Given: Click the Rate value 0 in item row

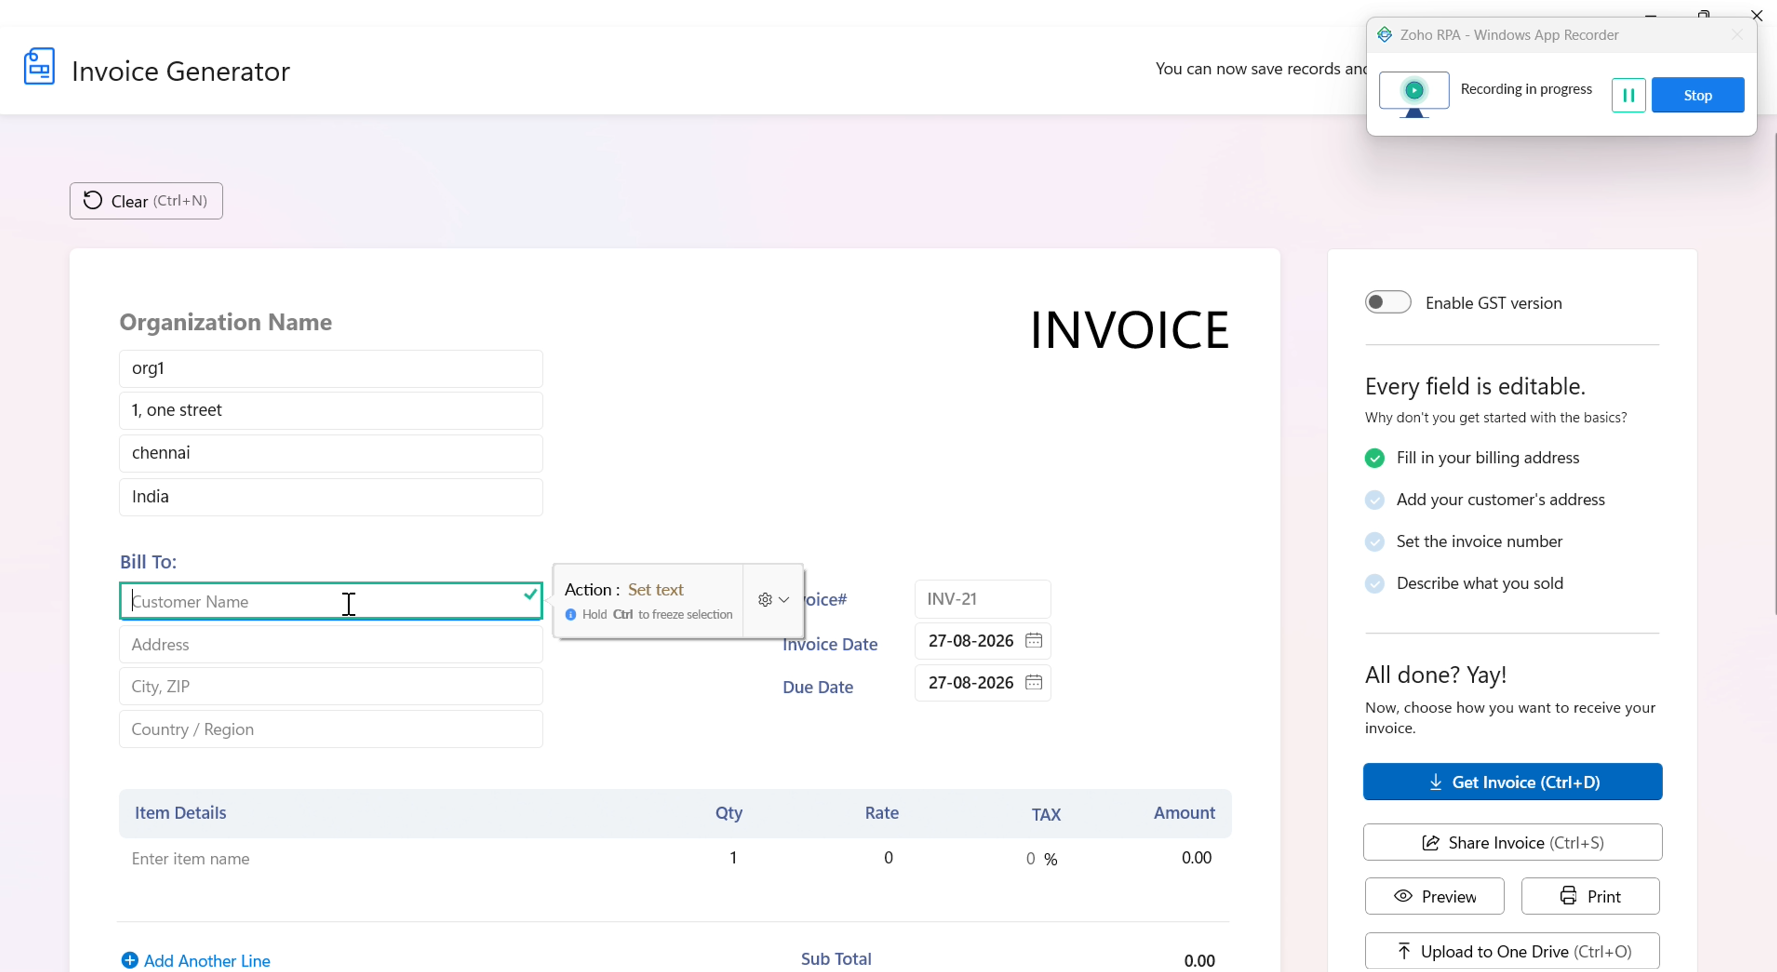Looking at the screenshot, I should [888, 858].
